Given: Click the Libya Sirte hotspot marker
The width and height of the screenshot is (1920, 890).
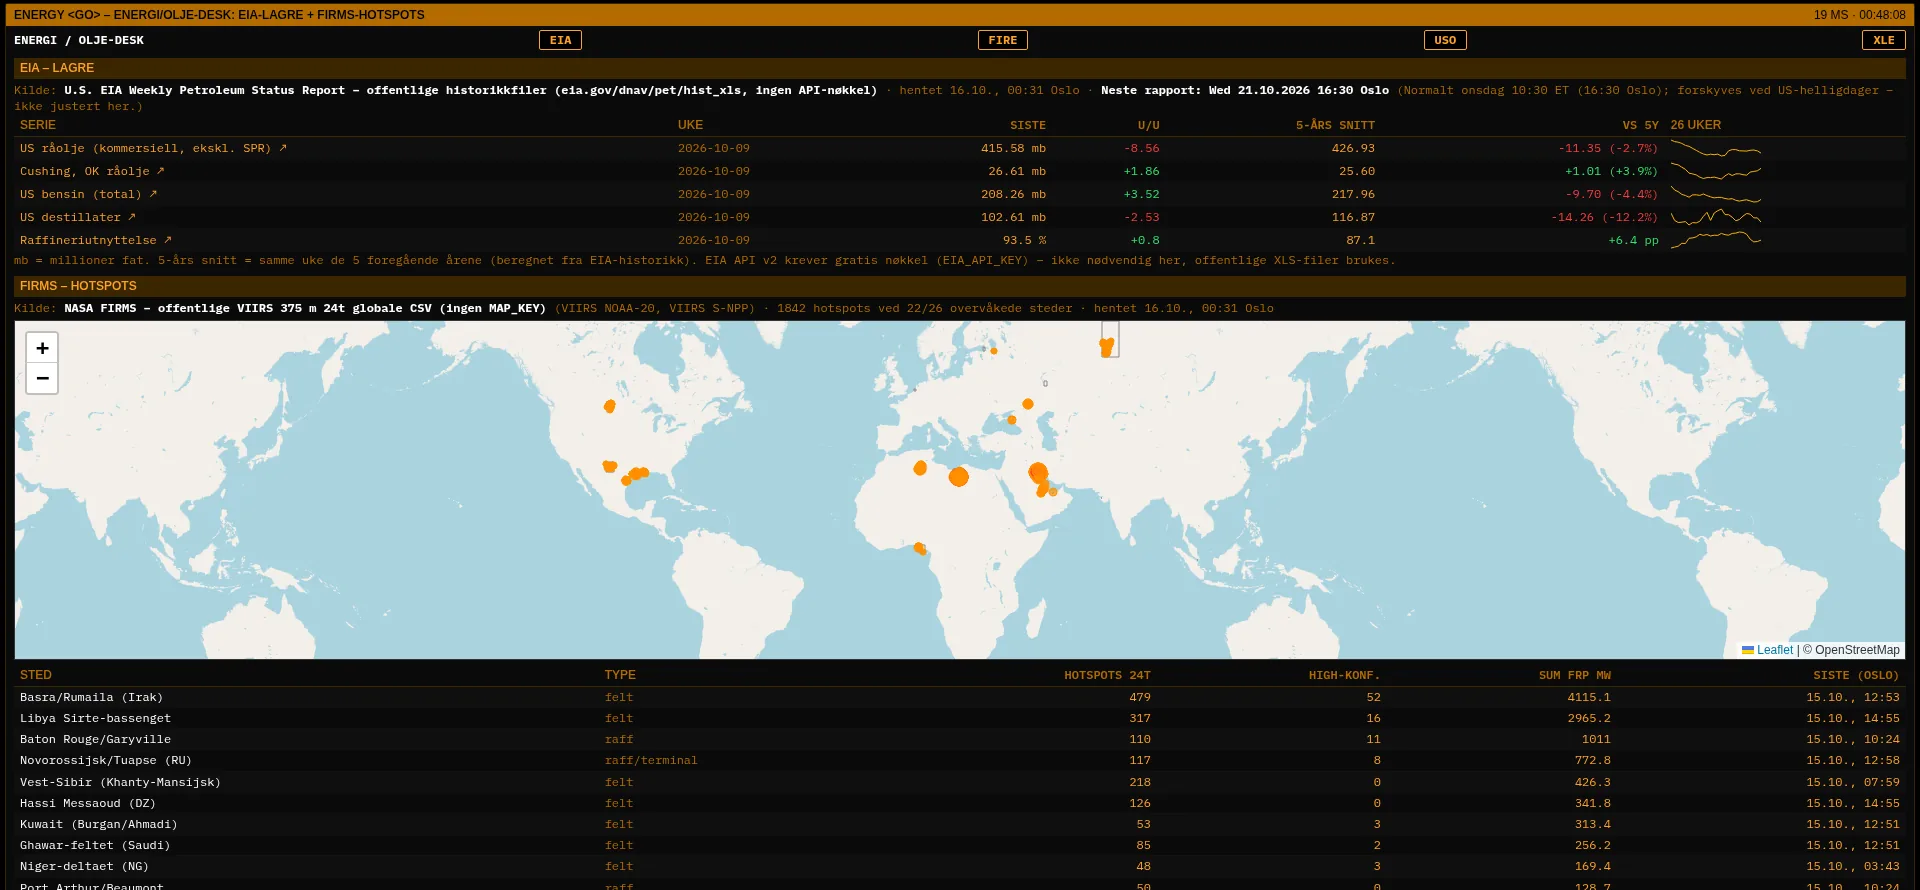Looking at the screenshot, I should click(958, 477).
